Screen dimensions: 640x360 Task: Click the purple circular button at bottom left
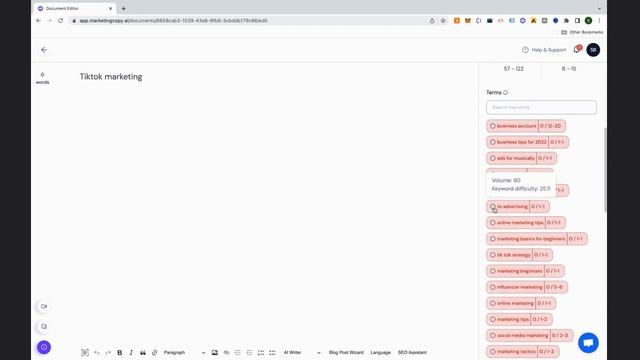pyautogui.click(x=44, y=347)
